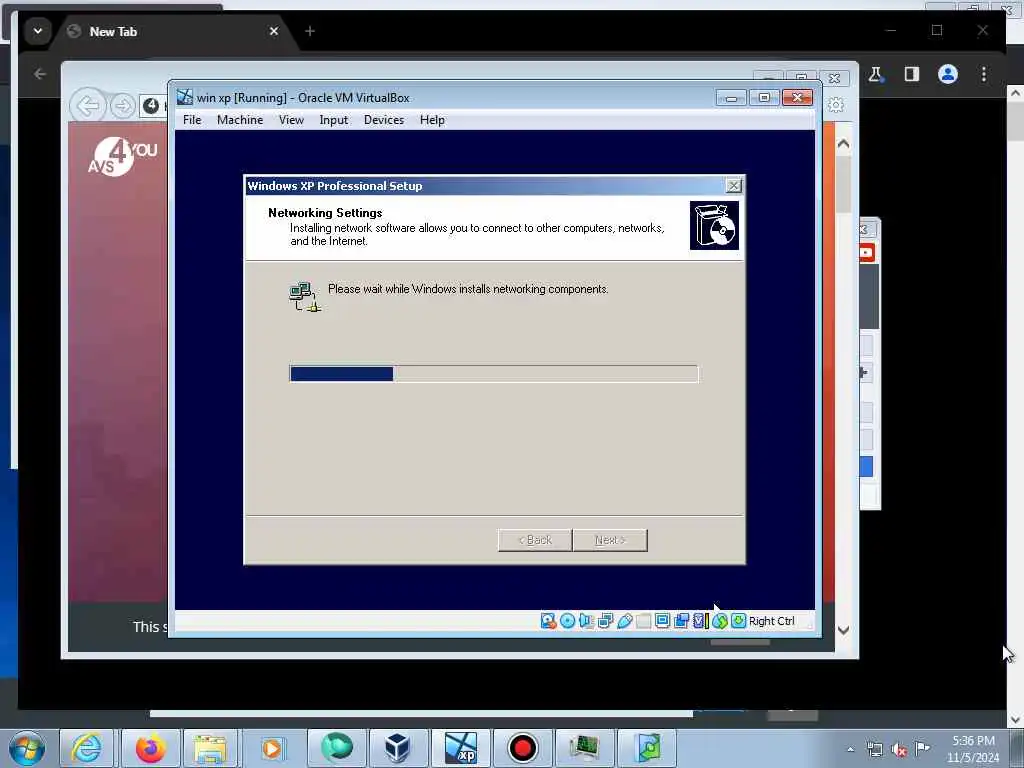
Task: Click the mouse integration status icon
Action: [x=720, y=621]
